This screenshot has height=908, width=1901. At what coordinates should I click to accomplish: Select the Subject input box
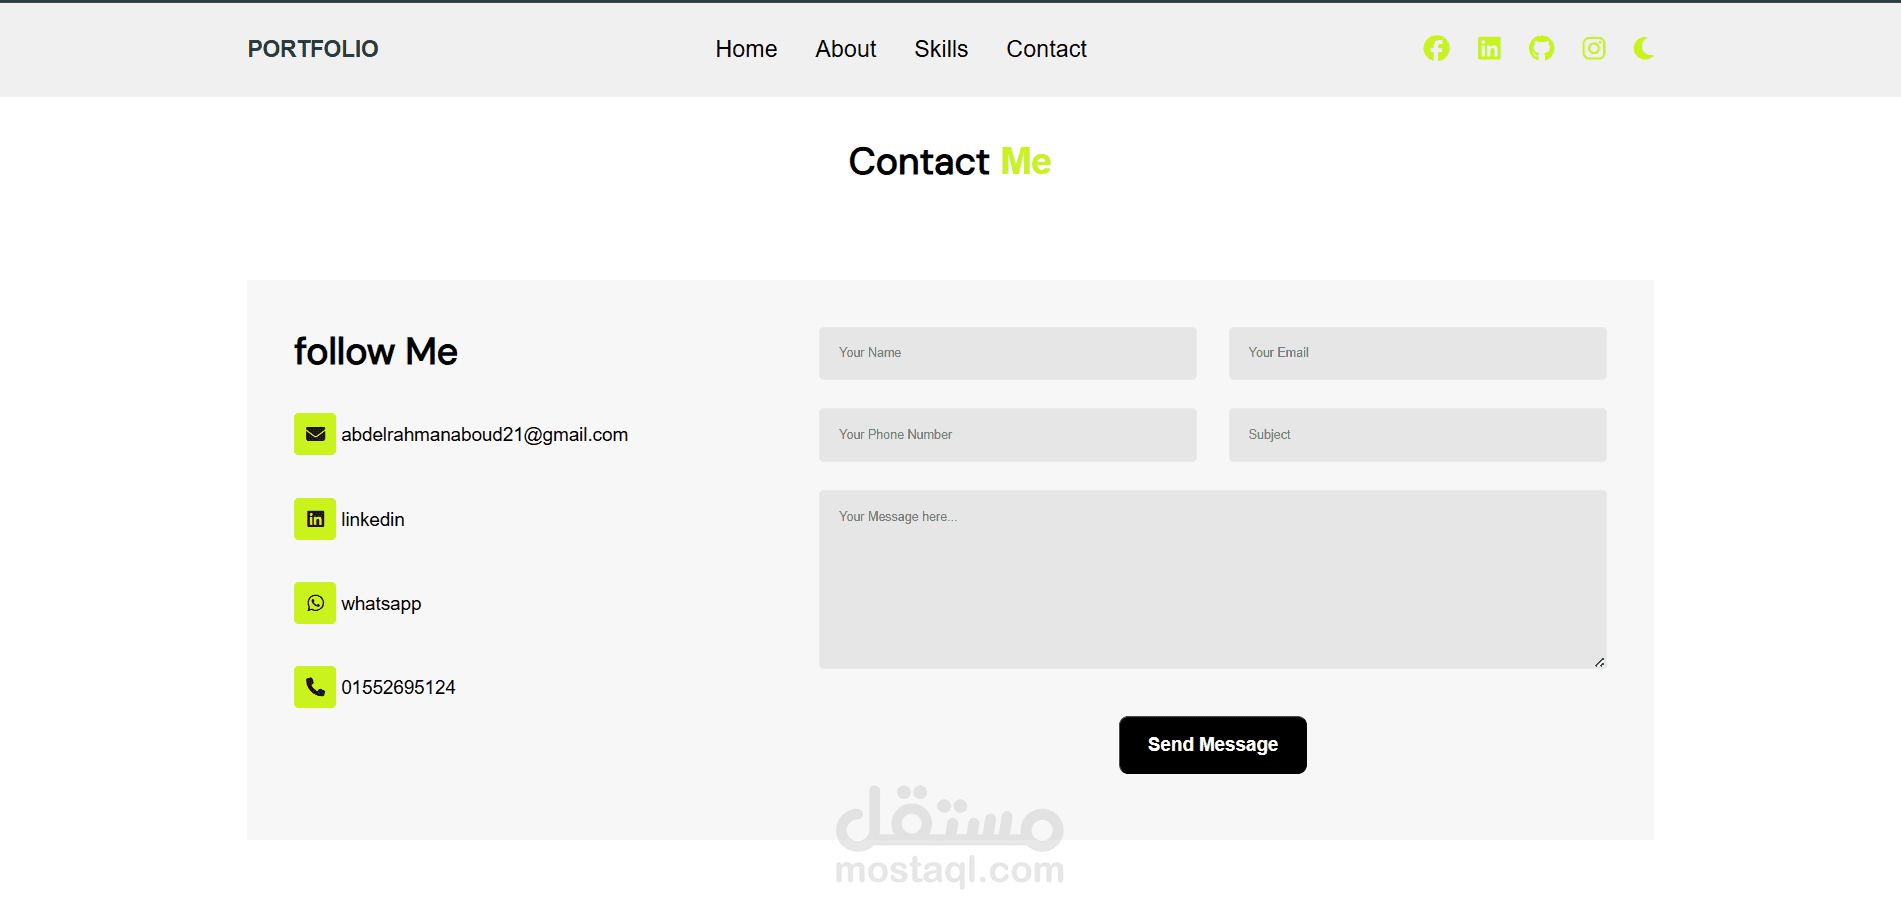point(1418,435)
